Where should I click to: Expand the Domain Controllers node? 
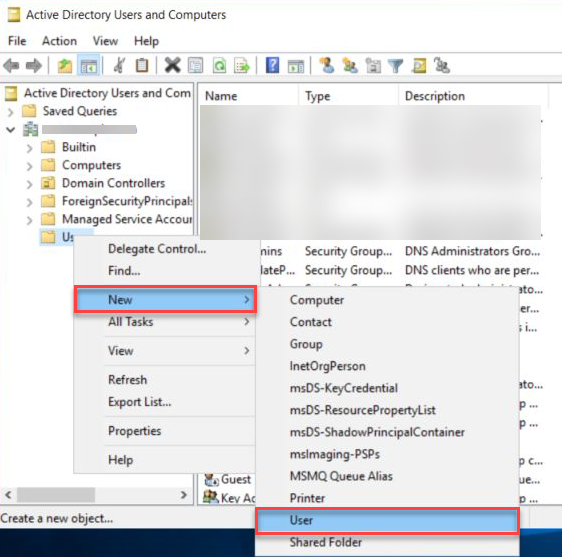click(29, 184)
